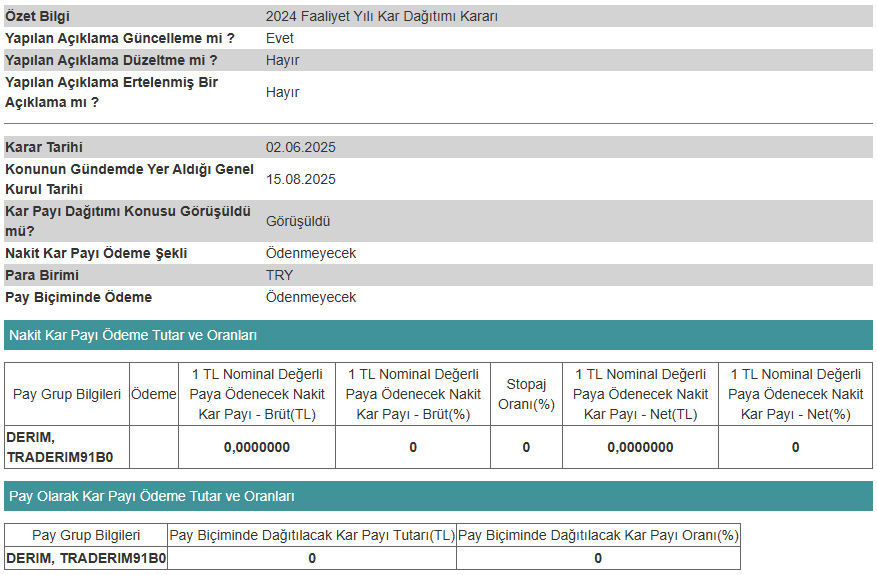Select the Genel Kurul date 15.08.2025
Viewport: 877px width, 575px height.
coord(301,179)
